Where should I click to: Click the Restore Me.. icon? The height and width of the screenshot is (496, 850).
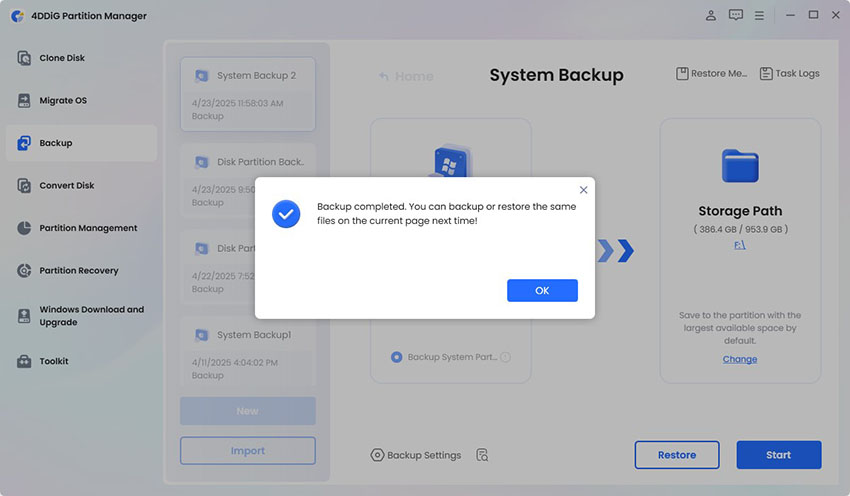pyautogui.click(x=682, y=73)
